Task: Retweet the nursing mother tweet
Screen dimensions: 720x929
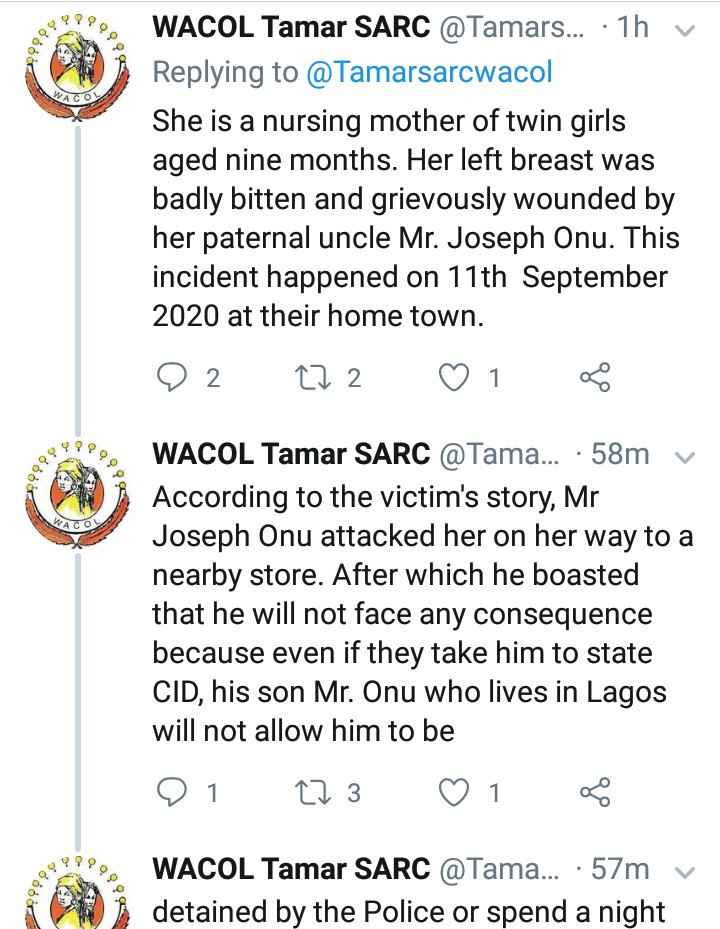Action: 312,377
